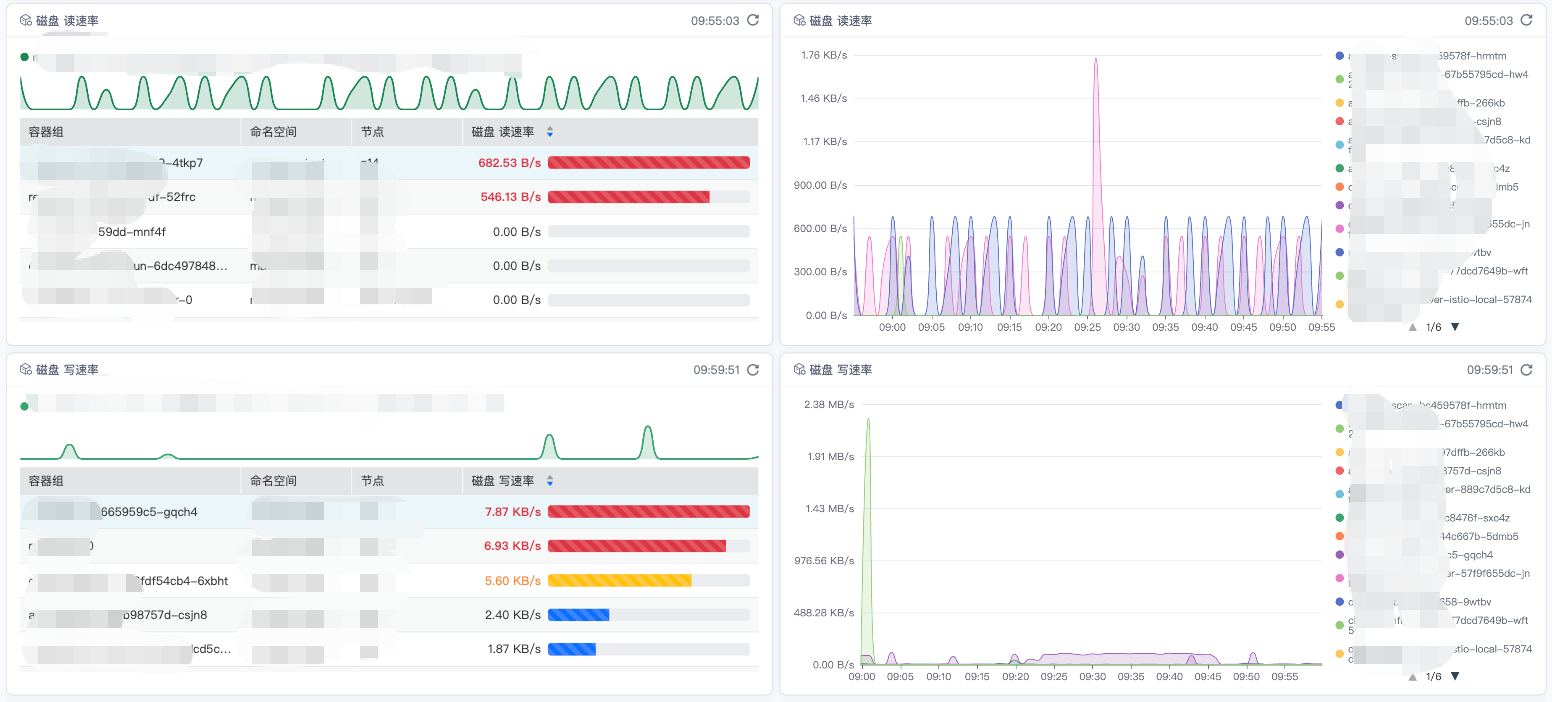Go to next legend page in write chart
Screen dimensions: 1552x702
[x=1455, y=677]
